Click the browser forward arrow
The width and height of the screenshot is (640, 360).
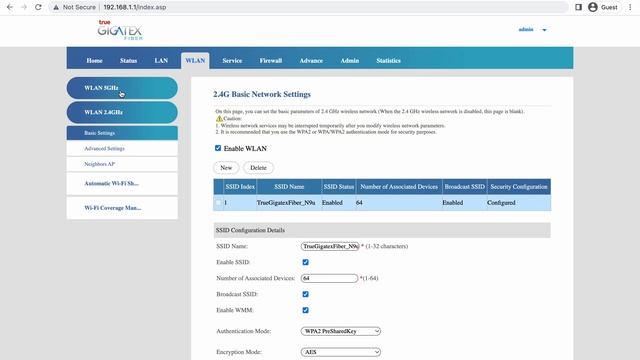[x=24, y=7]
